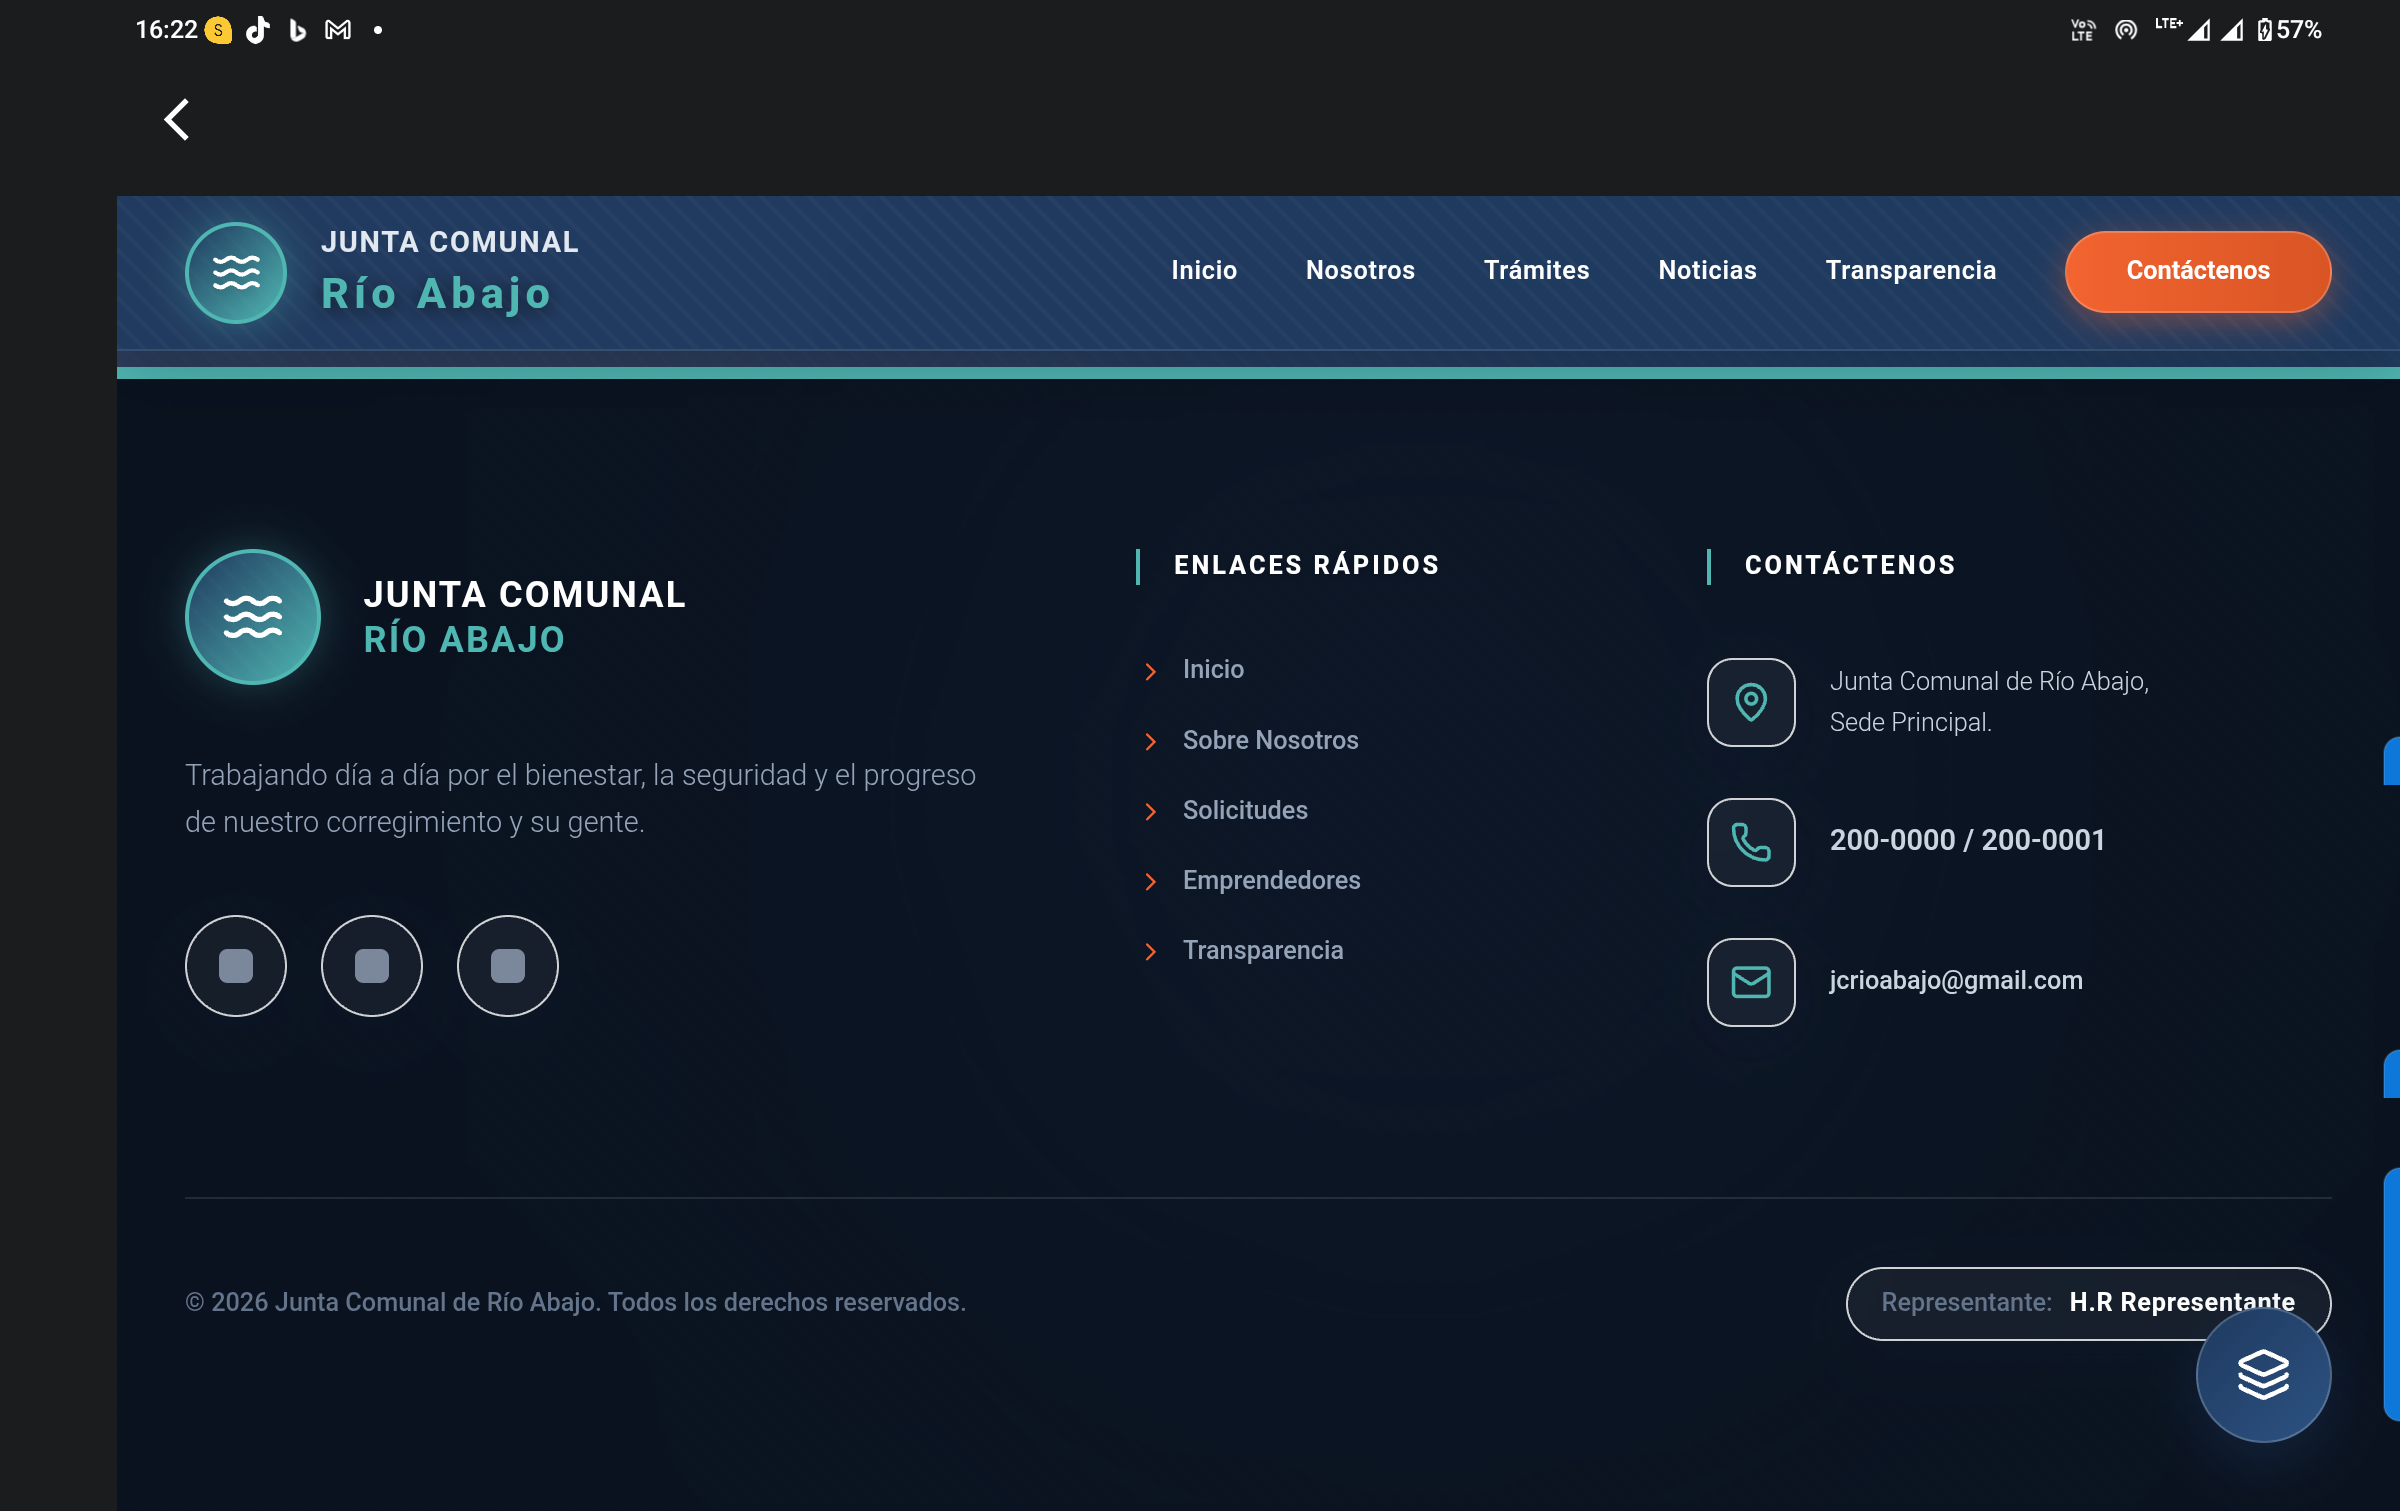Click the H.R Representante badge
Screen dimensions: 2400x1511
click(x=2088, y=1303)
